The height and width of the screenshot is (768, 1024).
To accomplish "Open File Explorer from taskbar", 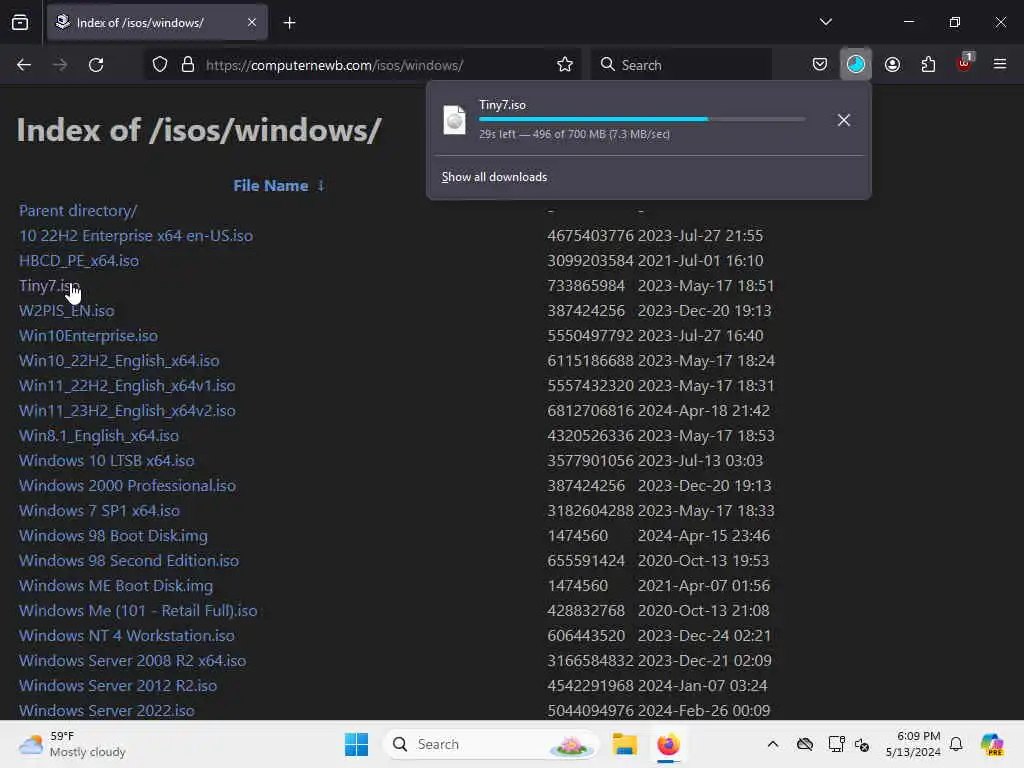I will 624,744.
